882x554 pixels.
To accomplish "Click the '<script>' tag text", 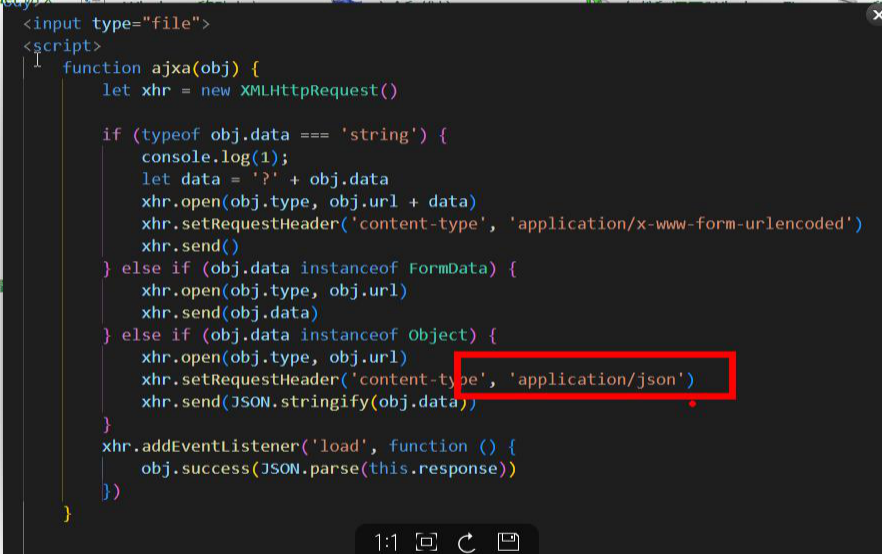I will pyautogui.click(x=62, y=46).
